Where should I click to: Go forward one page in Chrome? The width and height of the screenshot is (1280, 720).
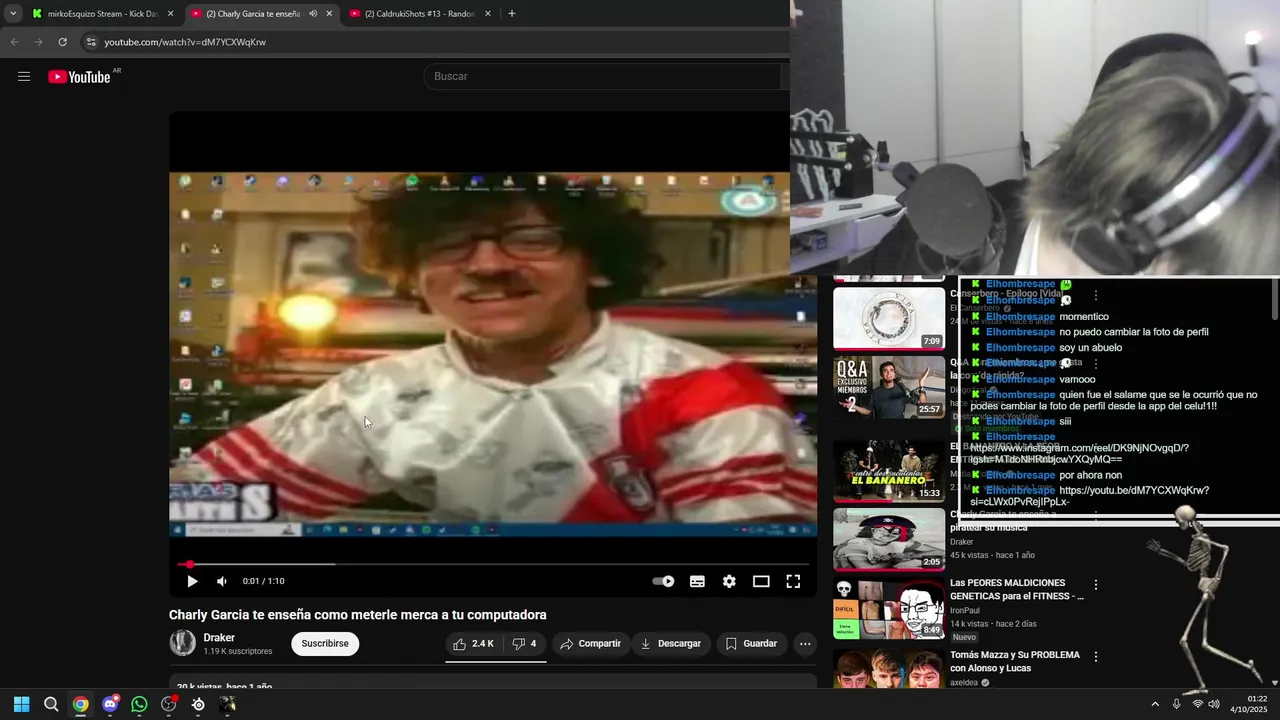[x=38, y=42]
